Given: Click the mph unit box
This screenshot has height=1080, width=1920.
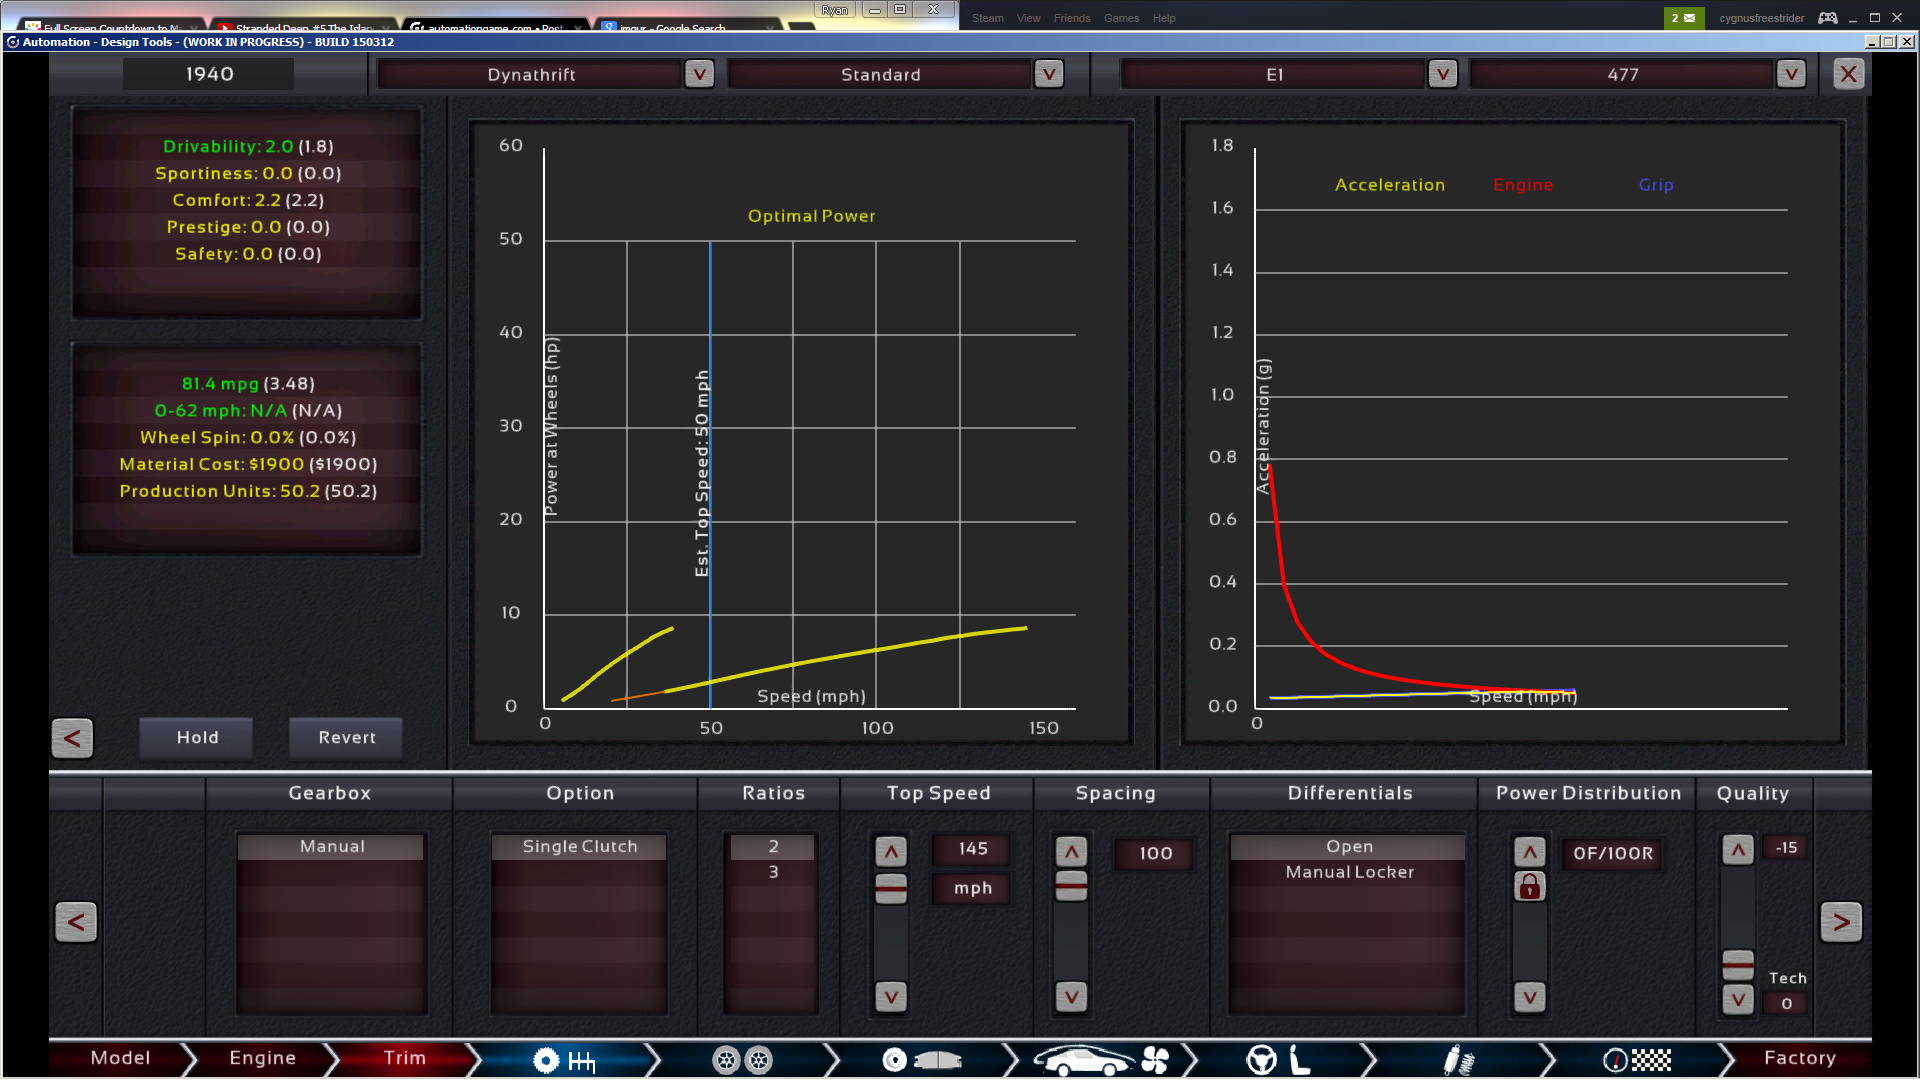Looking at the screenshot, I should [x=972, y=889].
